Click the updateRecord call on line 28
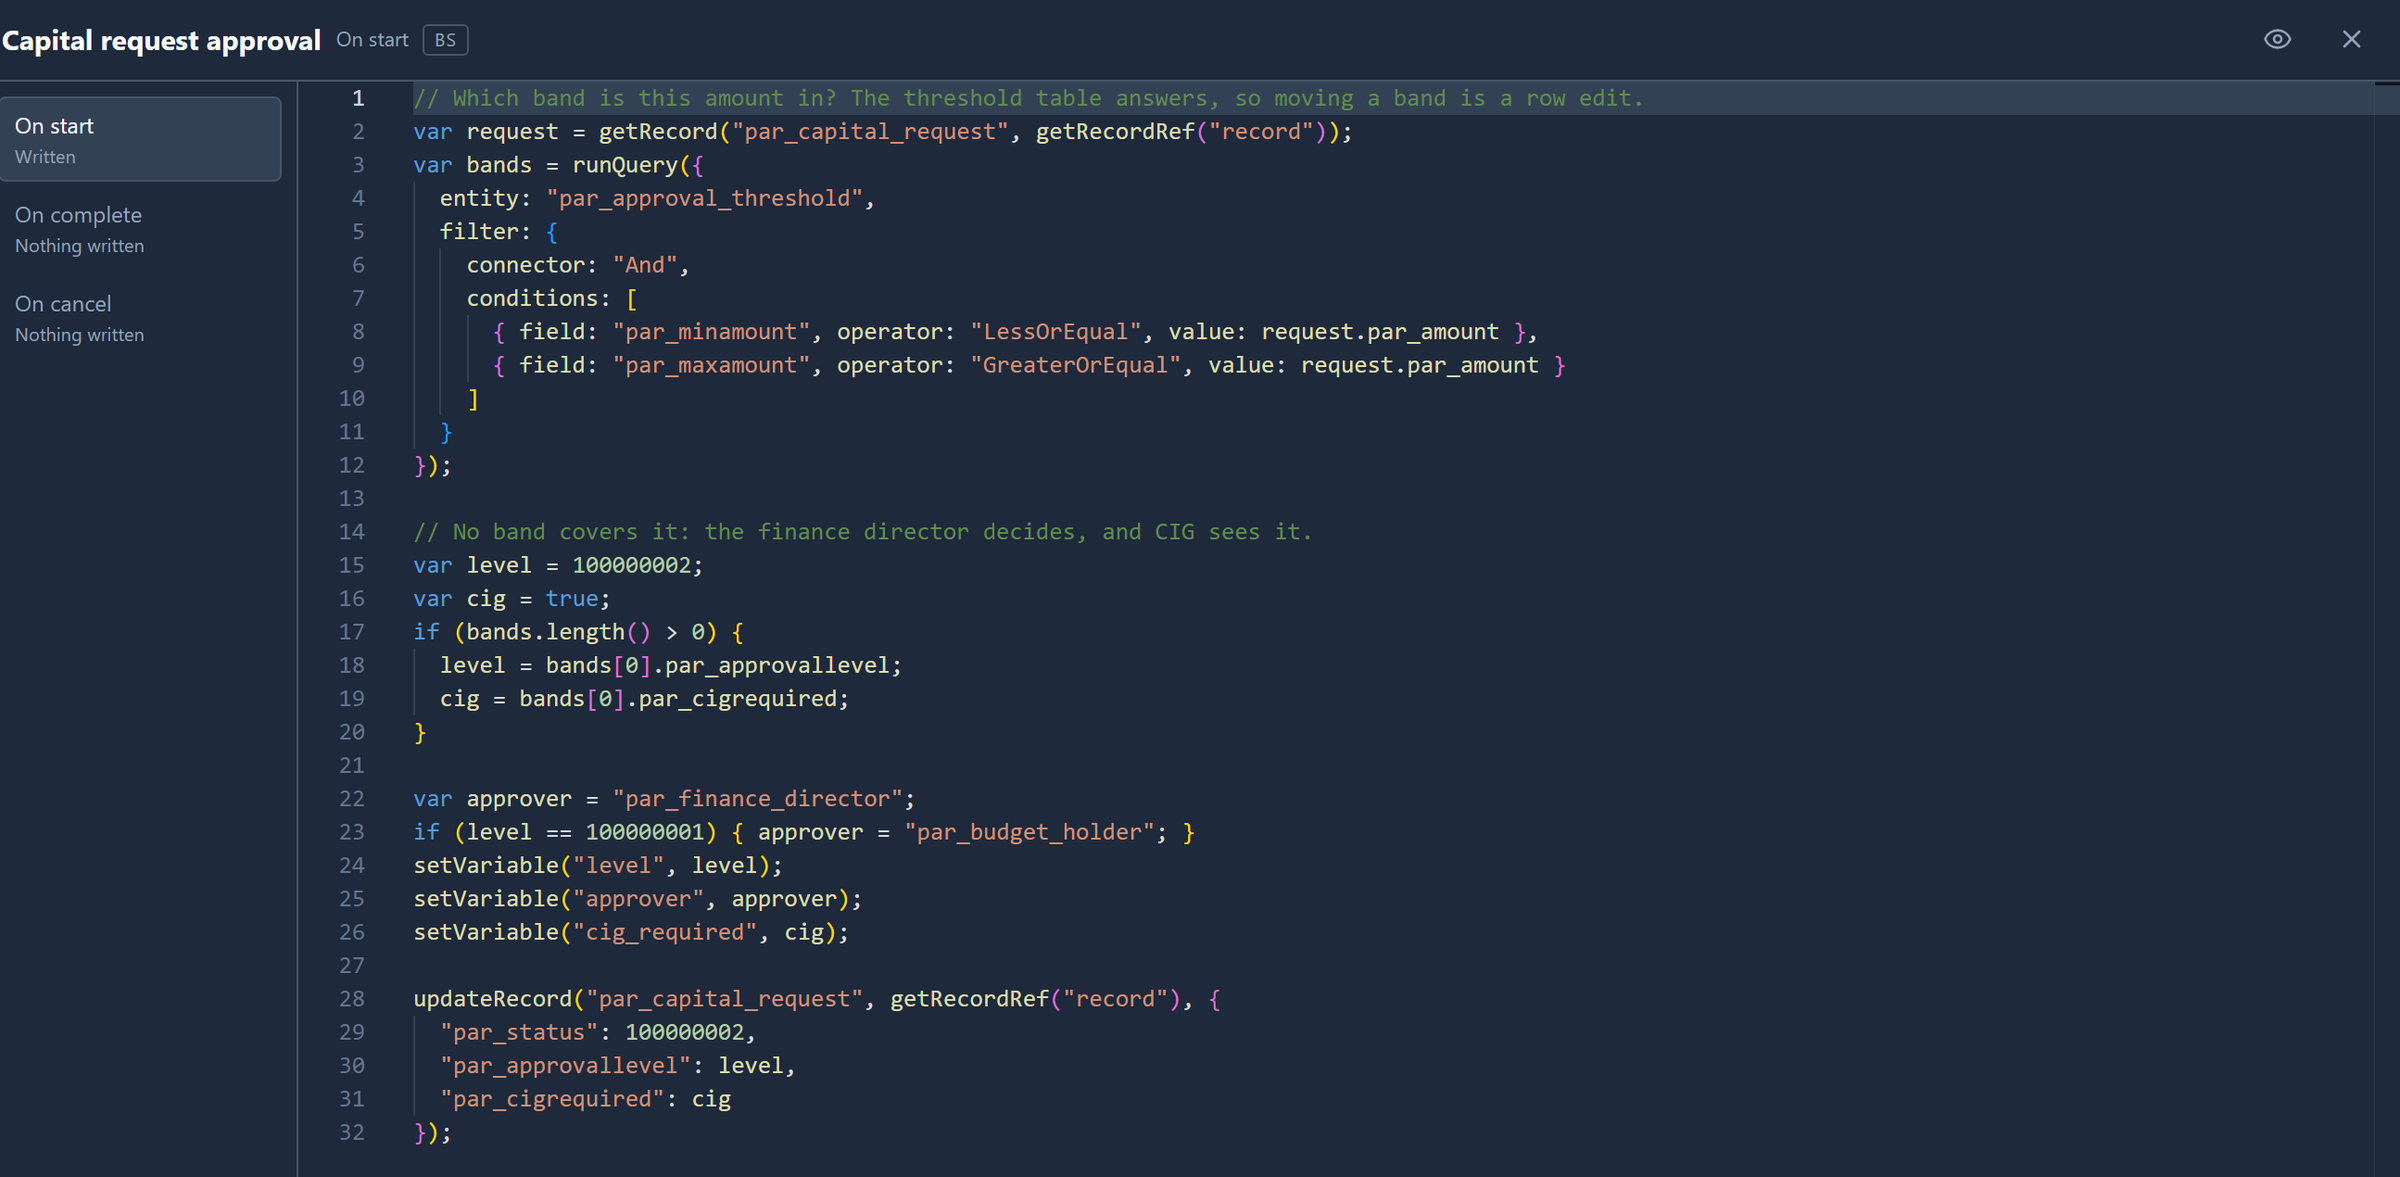This screenshot has height=1177, width=2400. pos(492,999)
